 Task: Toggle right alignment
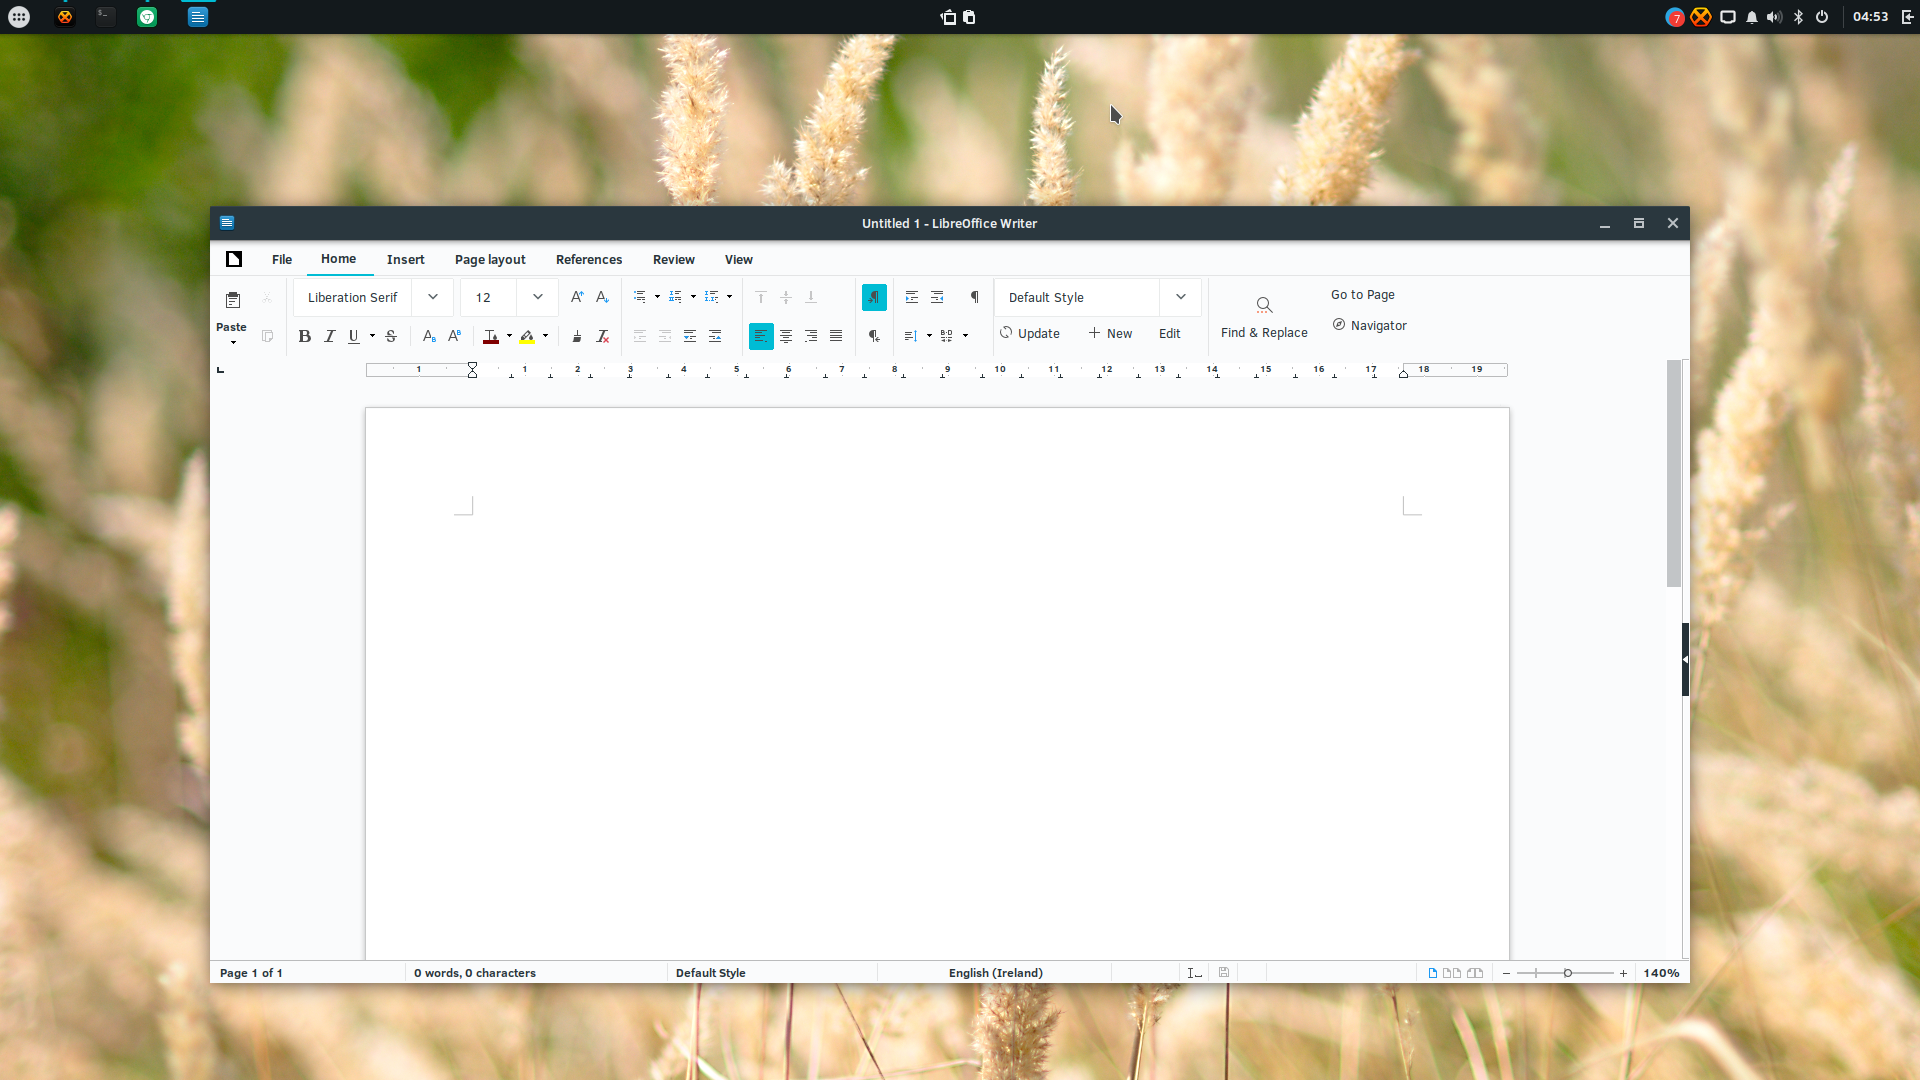(x=811, y=336)
